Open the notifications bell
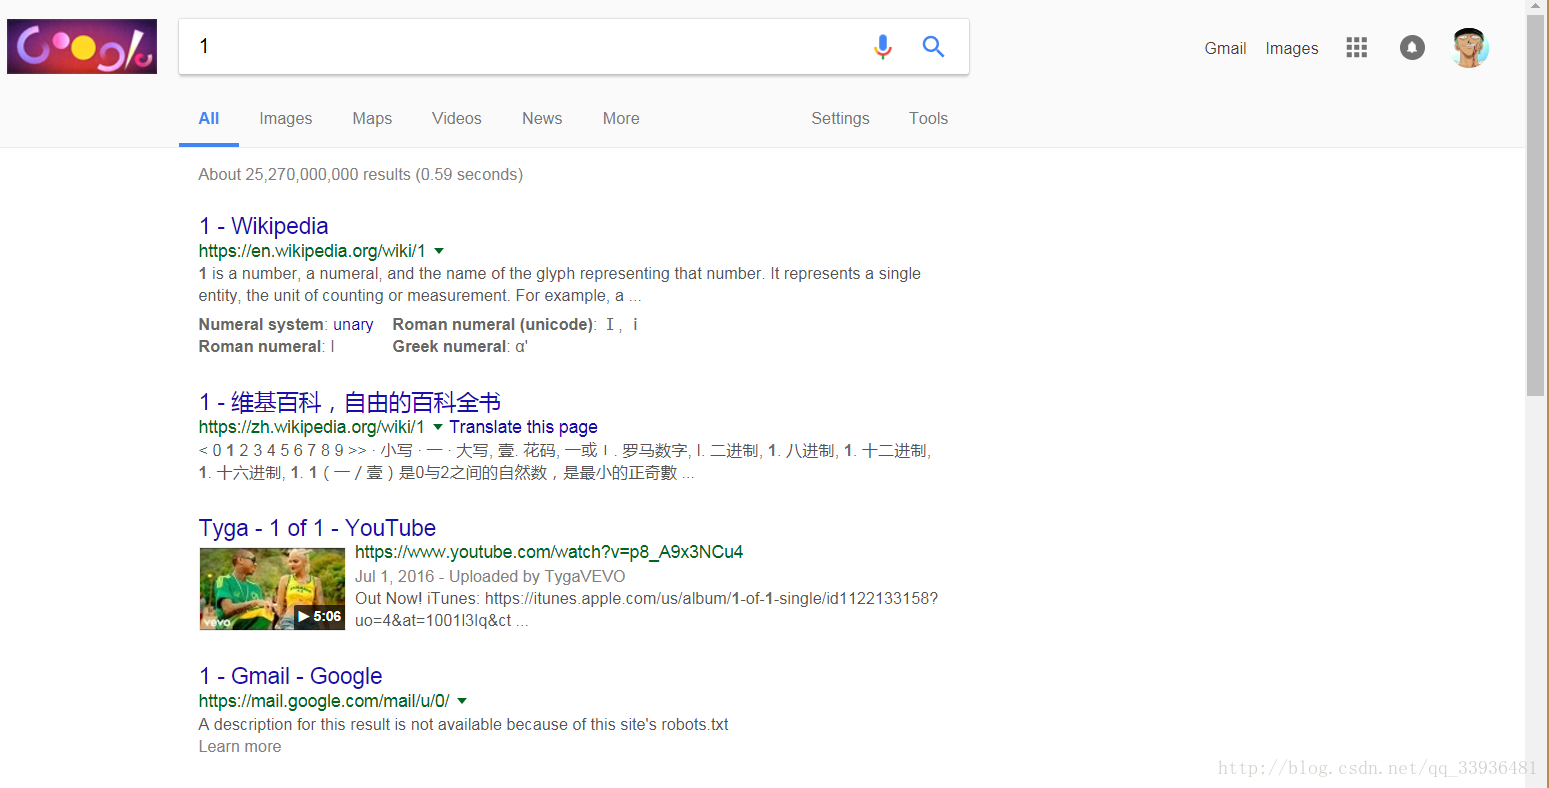The height and width of the screenshot is (788, 1549). coord(1412,47)
